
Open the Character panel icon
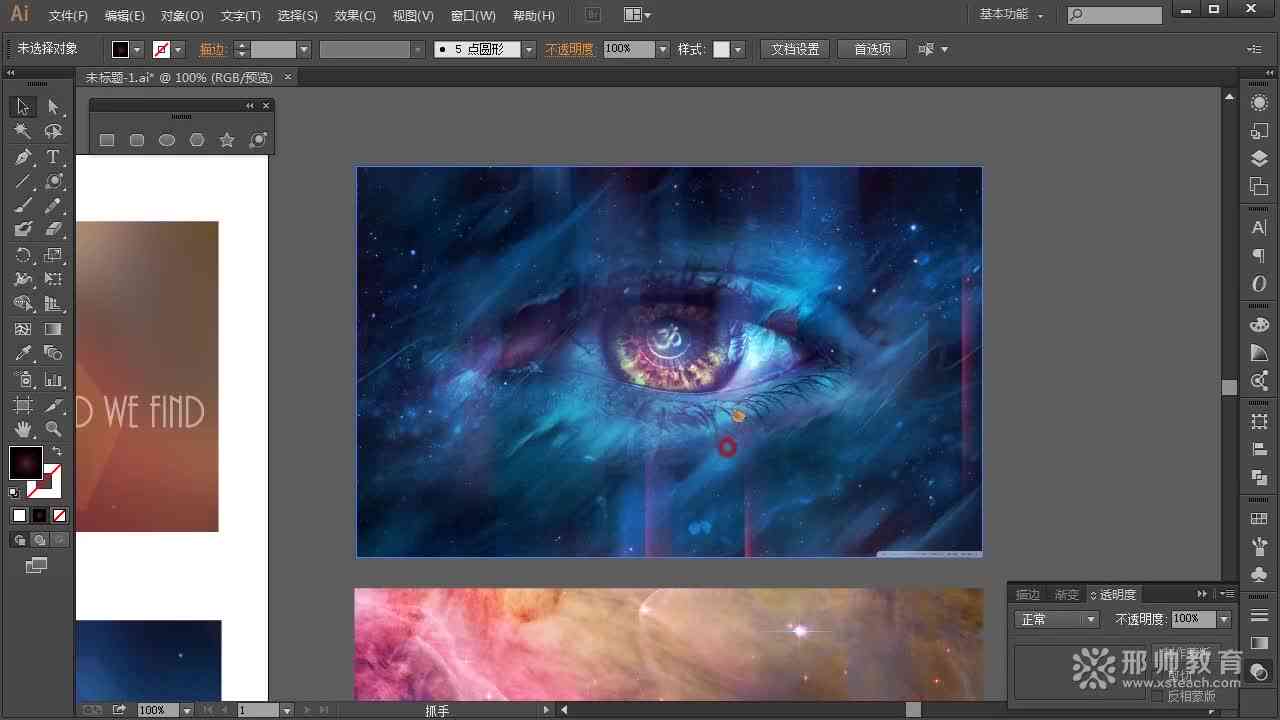click(x=1259, y=228)
